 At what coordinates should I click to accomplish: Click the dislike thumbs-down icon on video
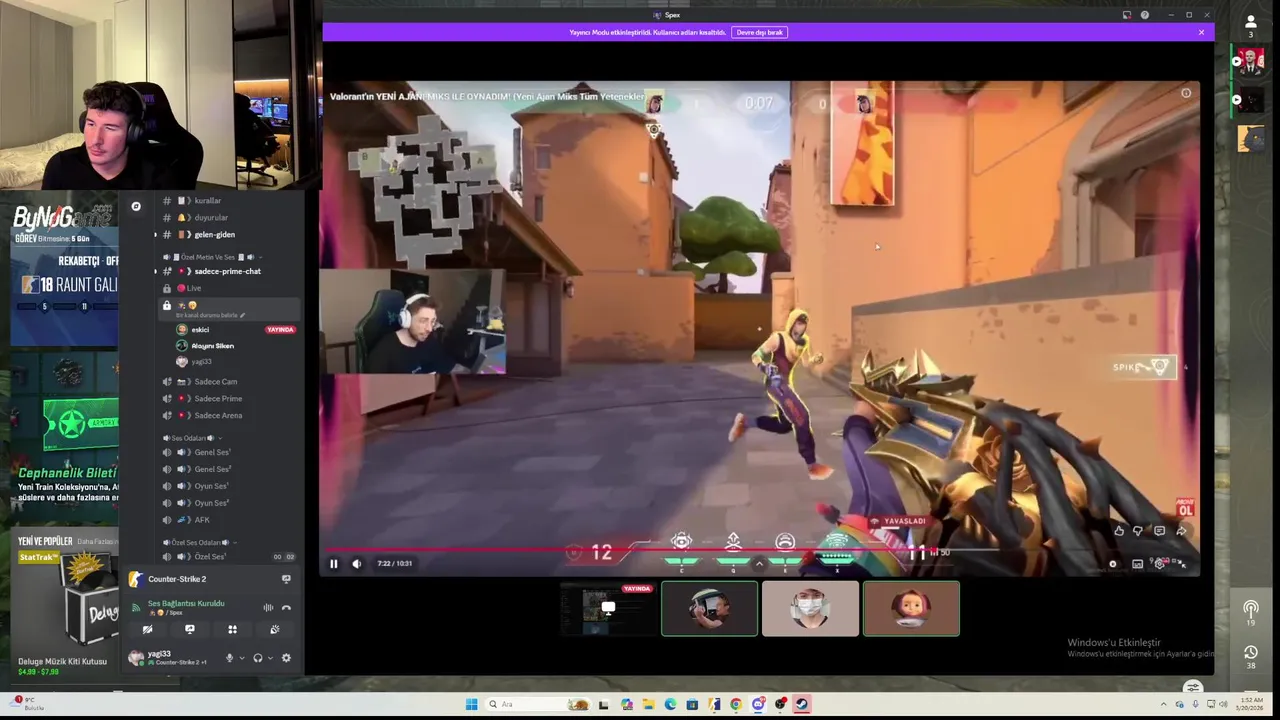tap(1138, 531)
